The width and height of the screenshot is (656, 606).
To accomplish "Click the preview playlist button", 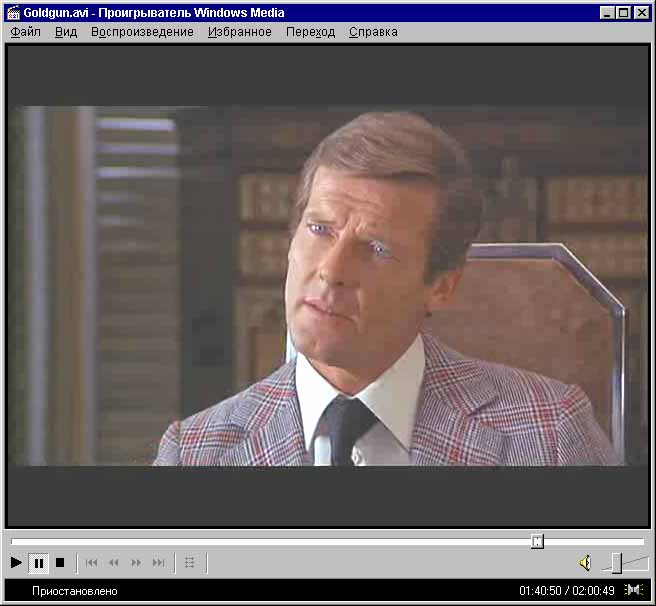I will coord(190,563).
